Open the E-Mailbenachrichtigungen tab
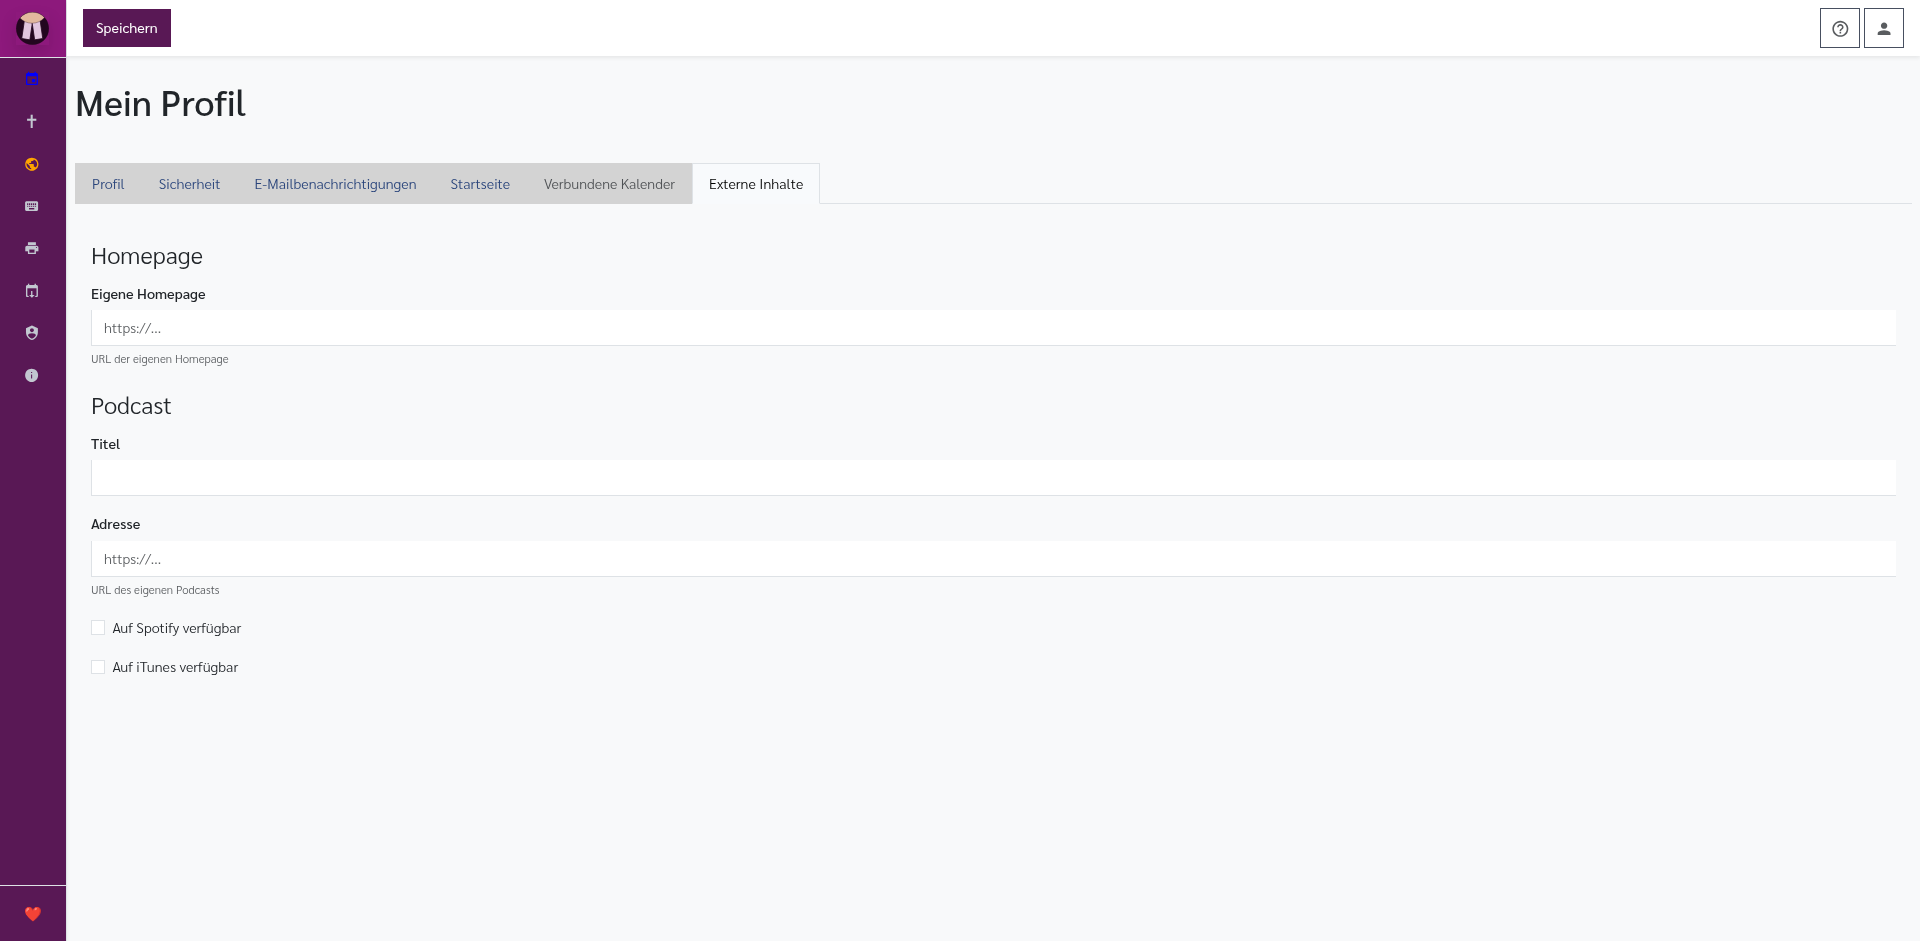The image size is (1920, 941). [335, 184]
